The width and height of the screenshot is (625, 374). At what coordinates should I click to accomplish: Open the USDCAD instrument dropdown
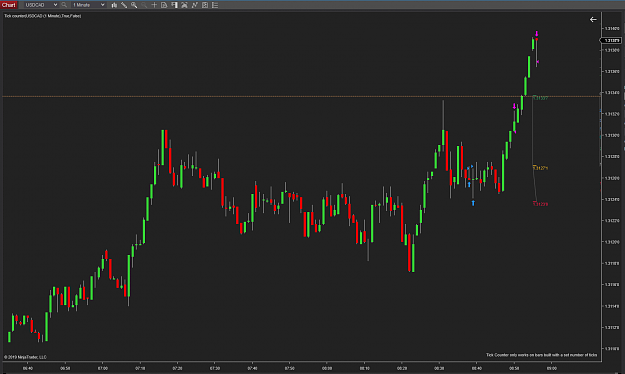point(41,5)
